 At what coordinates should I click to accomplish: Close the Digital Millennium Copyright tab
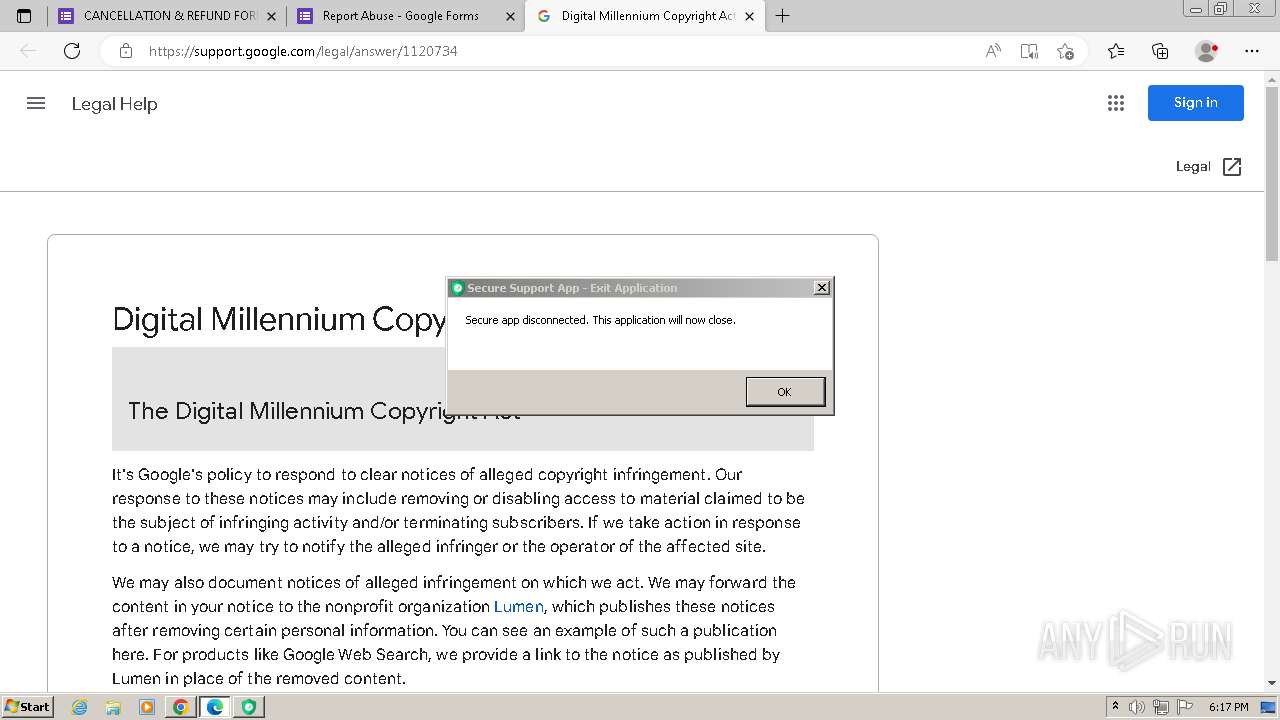point(750,16)
